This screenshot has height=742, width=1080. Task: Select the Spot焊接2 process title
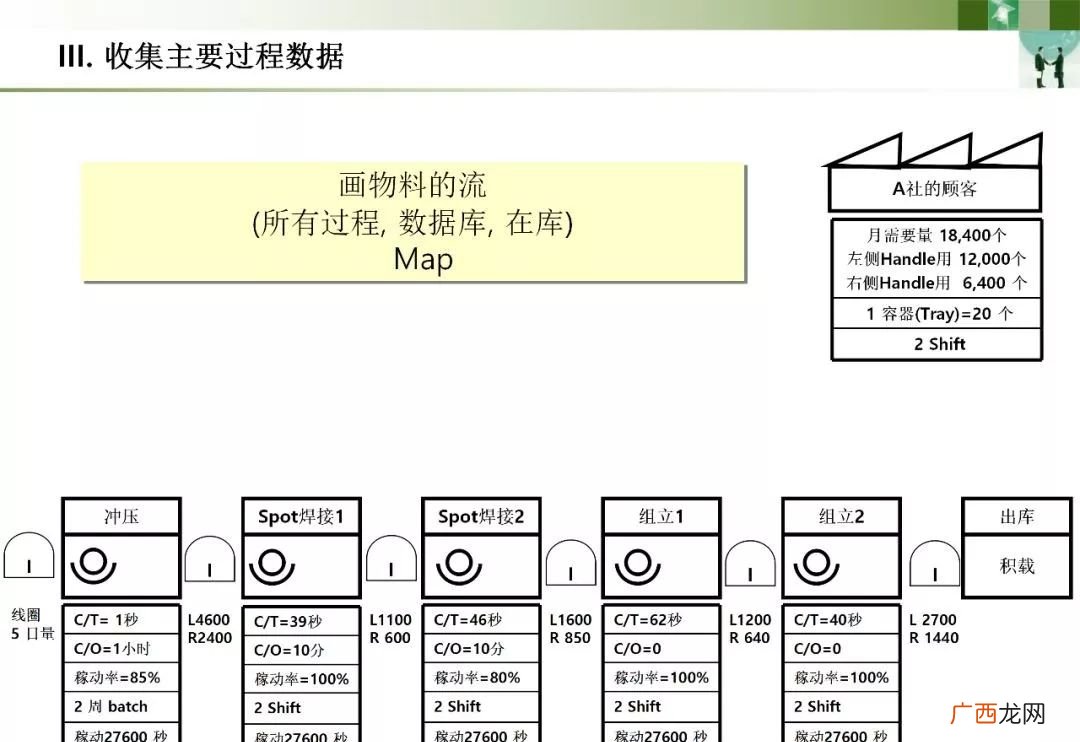pos(481,516)
